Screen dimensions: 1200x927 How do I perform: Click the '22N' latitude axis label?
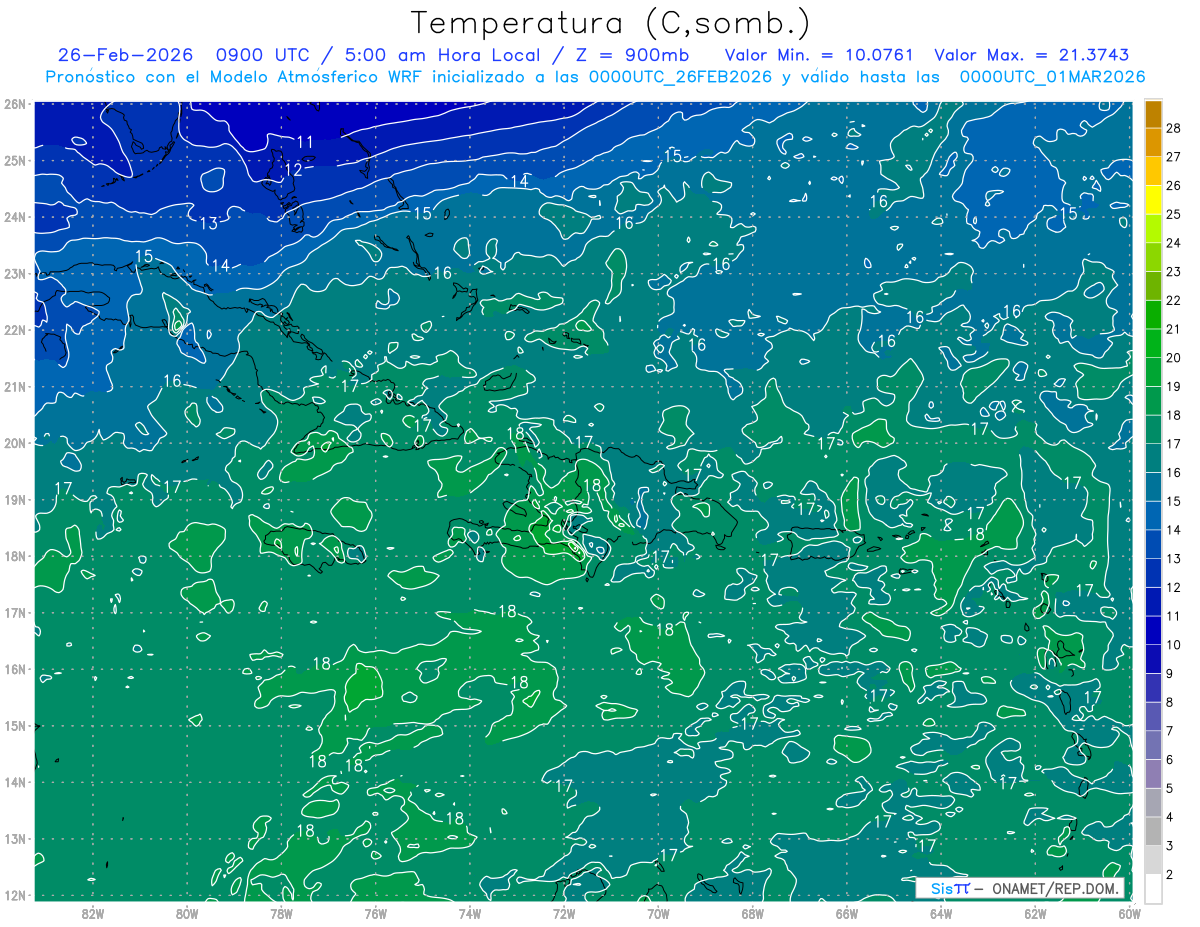[14, 330]
